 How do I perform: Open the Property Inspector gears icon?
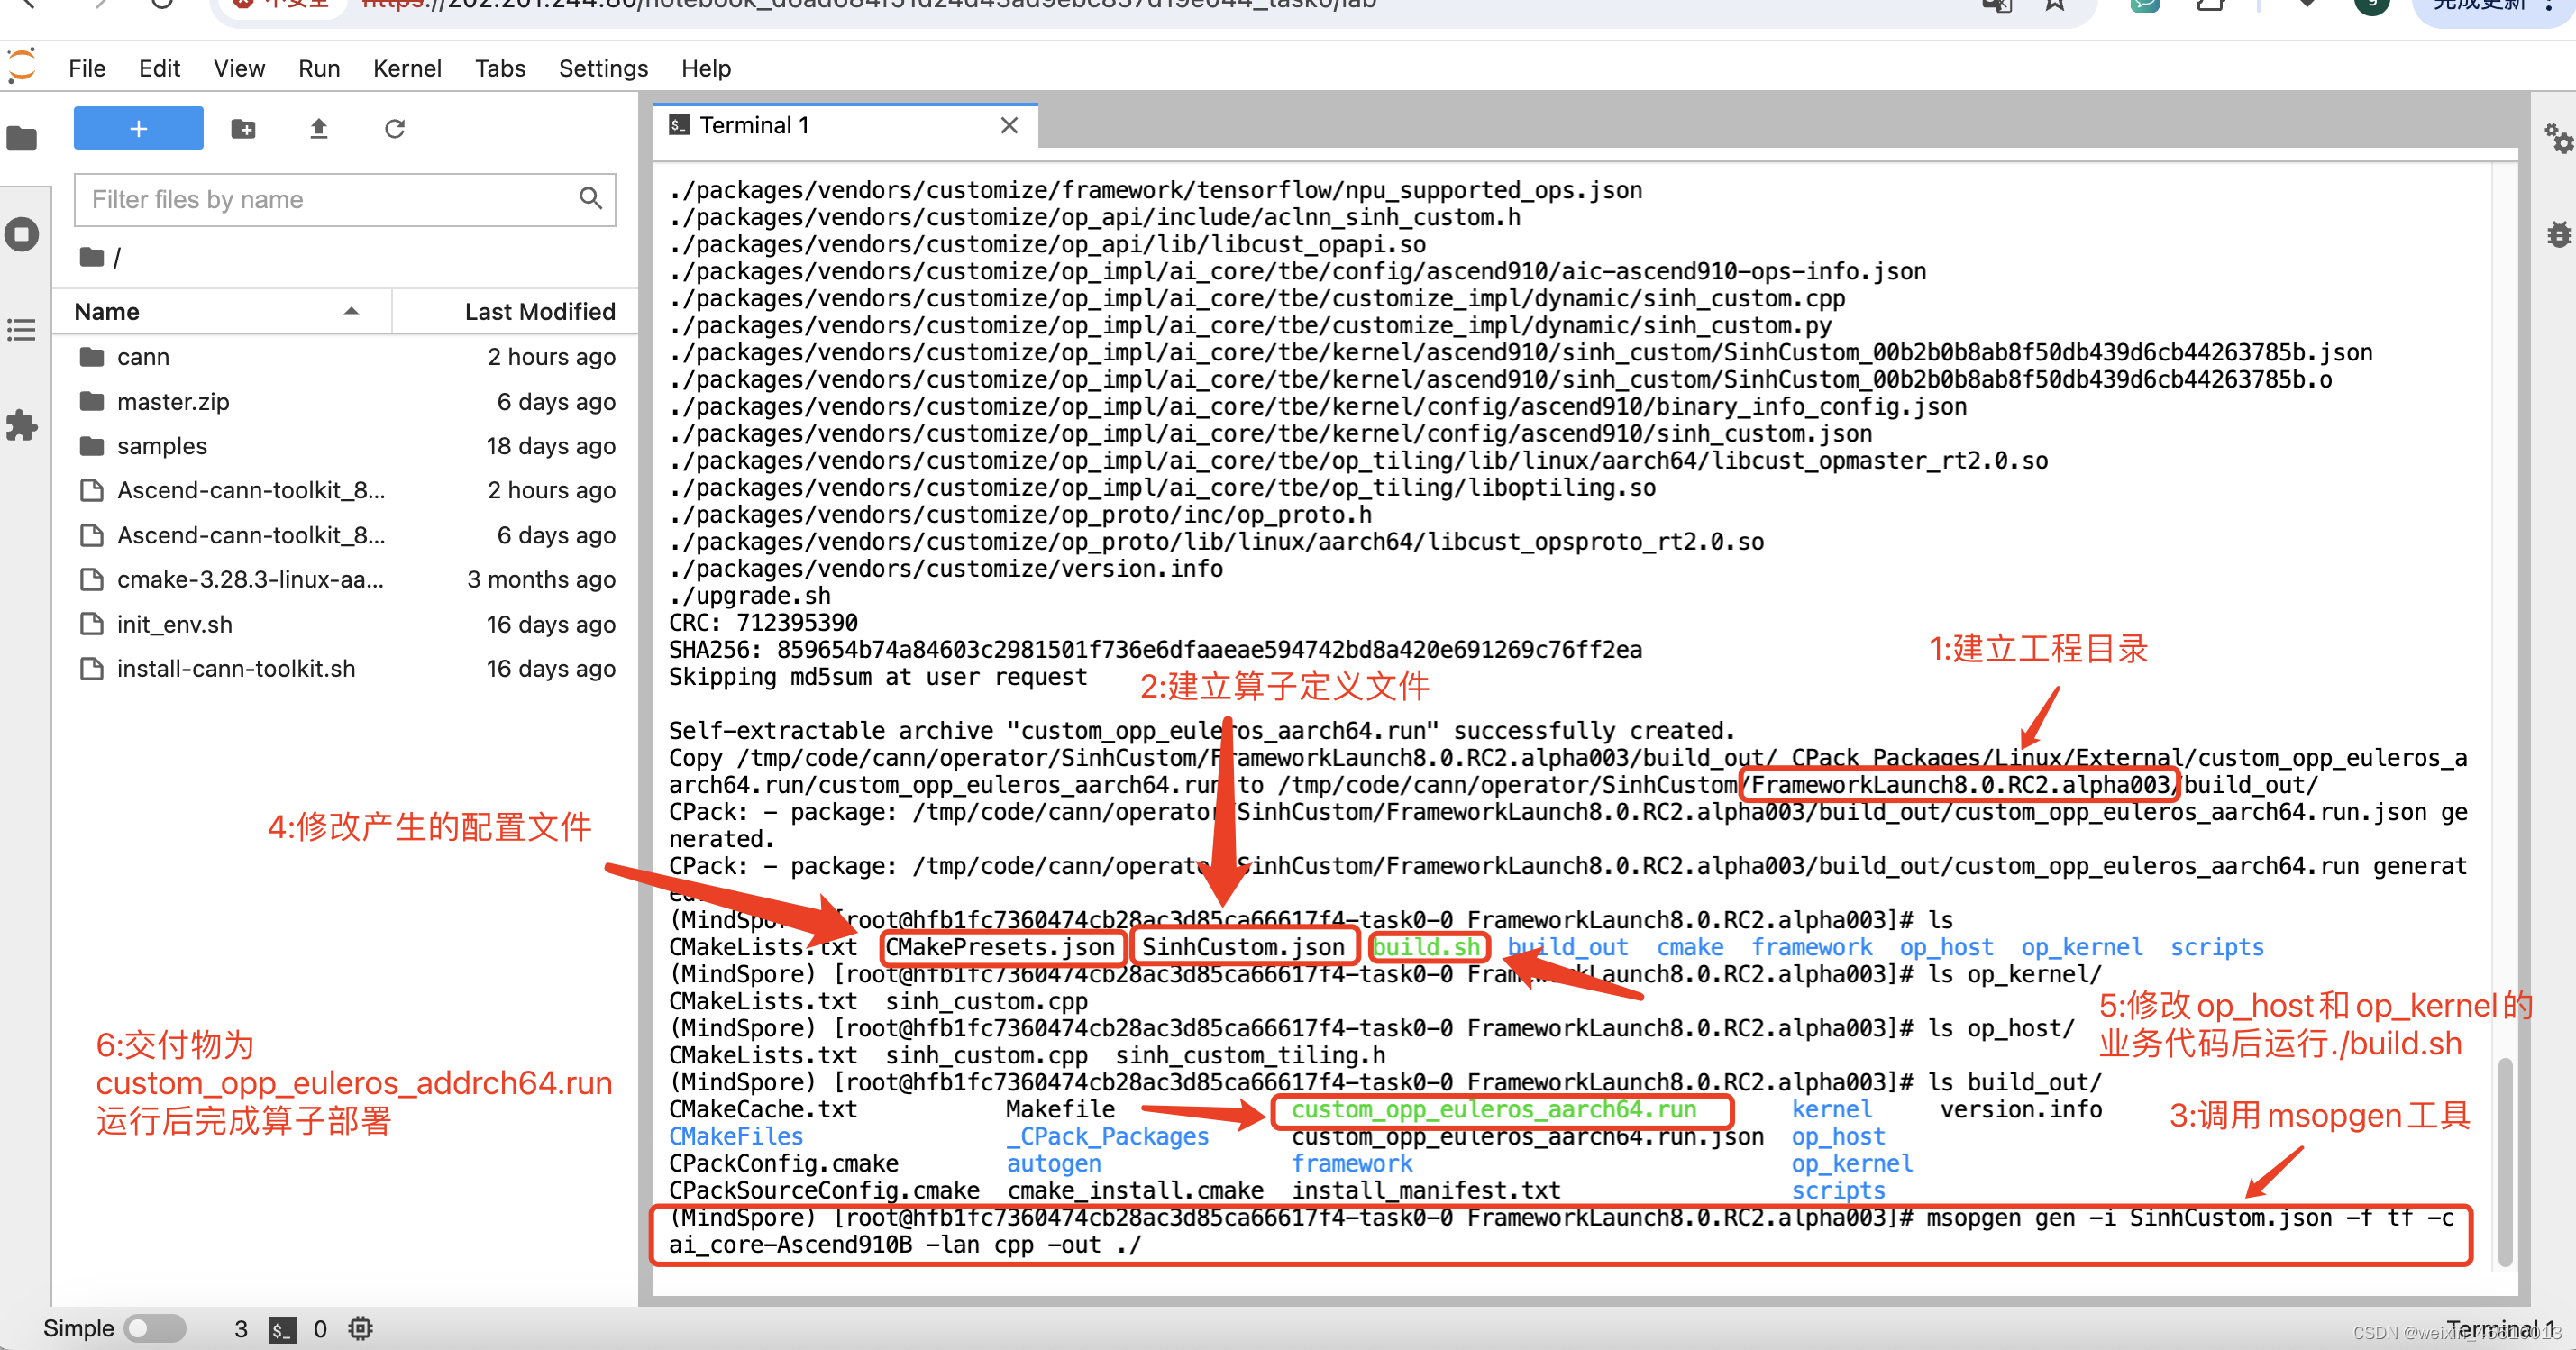point(2558,138)
